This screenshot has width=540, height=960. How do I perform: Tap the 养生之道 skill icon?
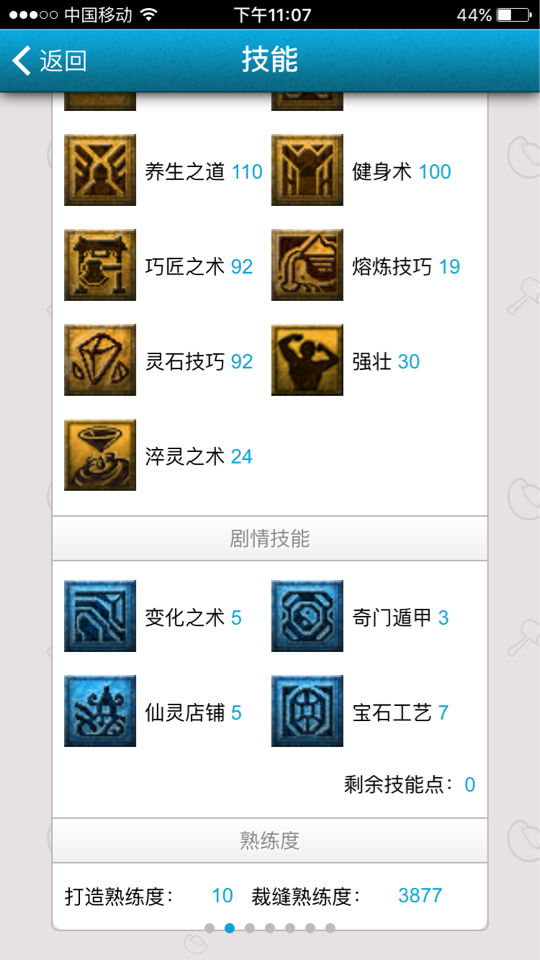100,170
